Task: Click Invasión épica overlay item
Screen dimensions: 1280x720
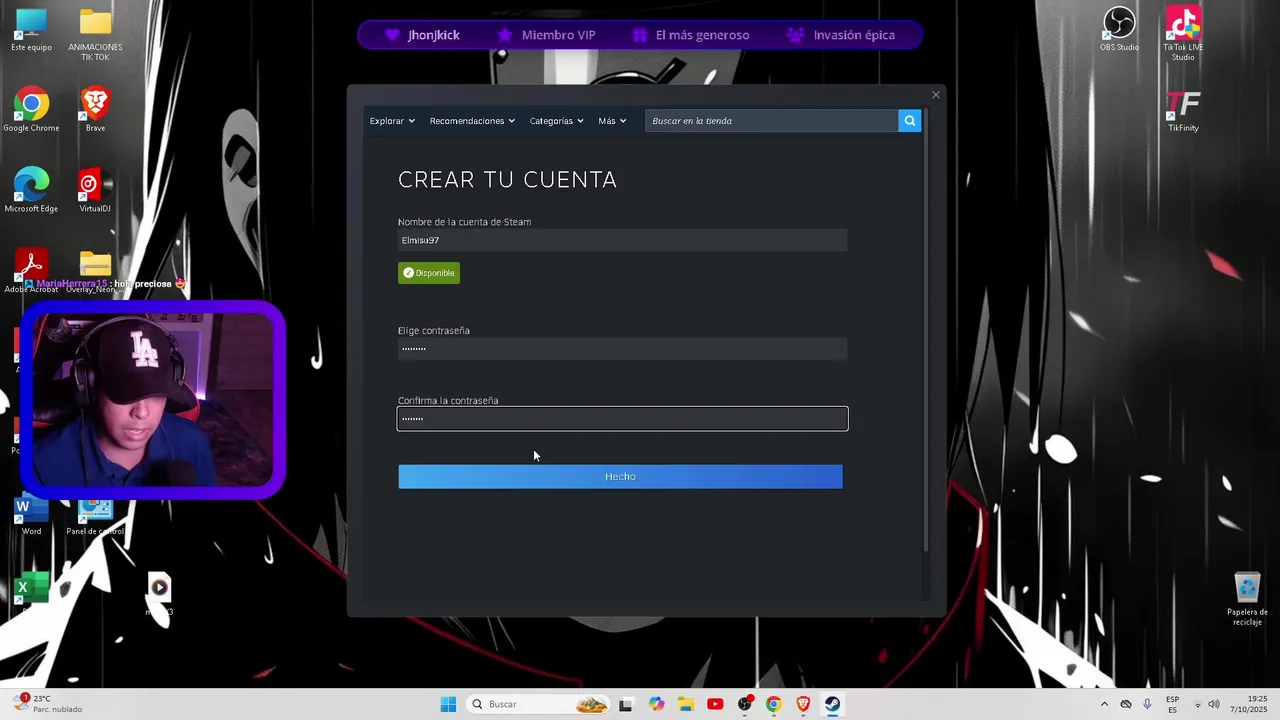Action: pos(841,35)
